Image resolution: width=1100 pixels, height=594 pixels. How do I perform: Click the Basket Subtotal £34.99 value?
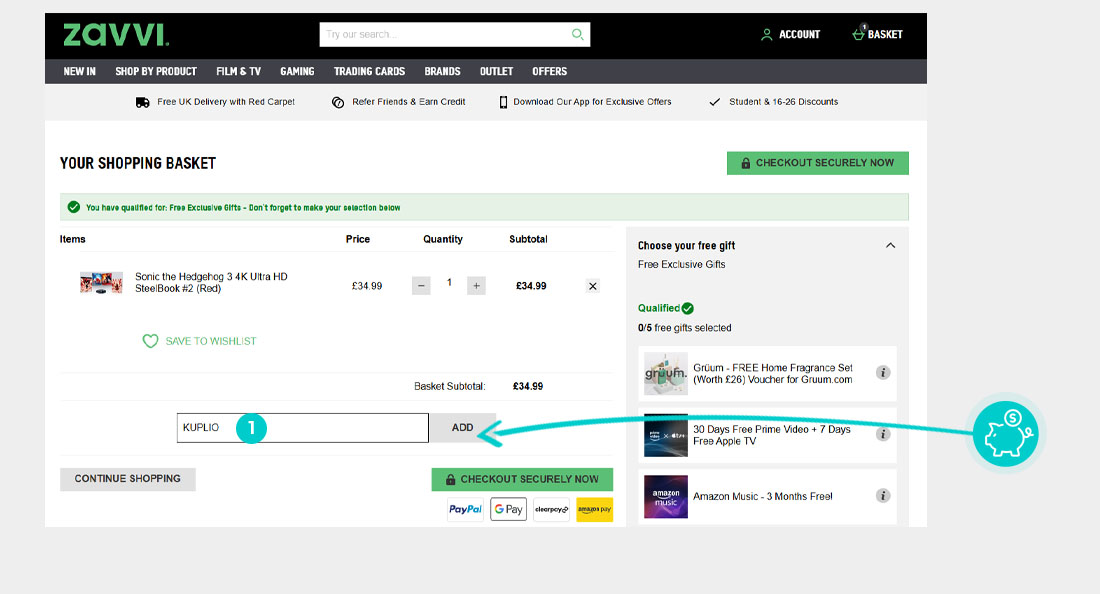[x=528, y=386]
